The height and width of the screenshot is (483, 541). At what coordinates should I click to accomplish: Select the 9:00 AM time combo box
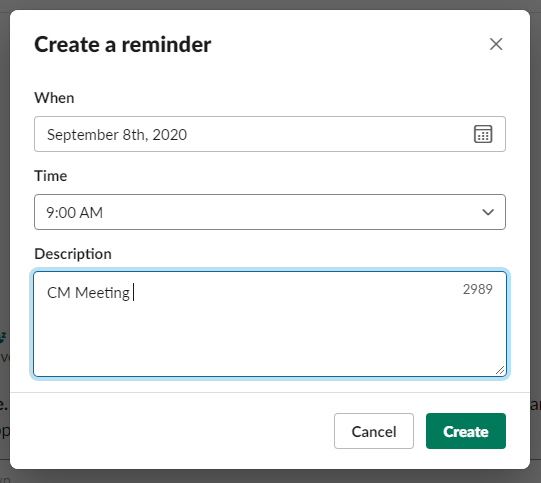tap(270, 212)
